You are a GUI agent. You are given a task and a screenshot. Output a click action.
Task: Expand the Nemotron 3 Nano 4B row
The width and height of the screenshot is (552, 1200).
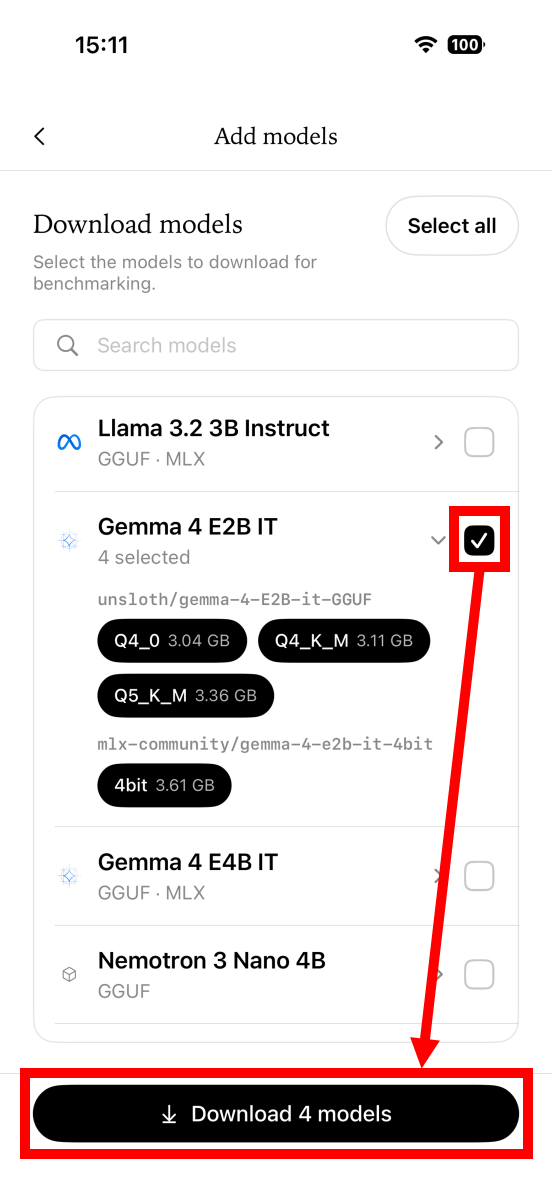[438, 974]
